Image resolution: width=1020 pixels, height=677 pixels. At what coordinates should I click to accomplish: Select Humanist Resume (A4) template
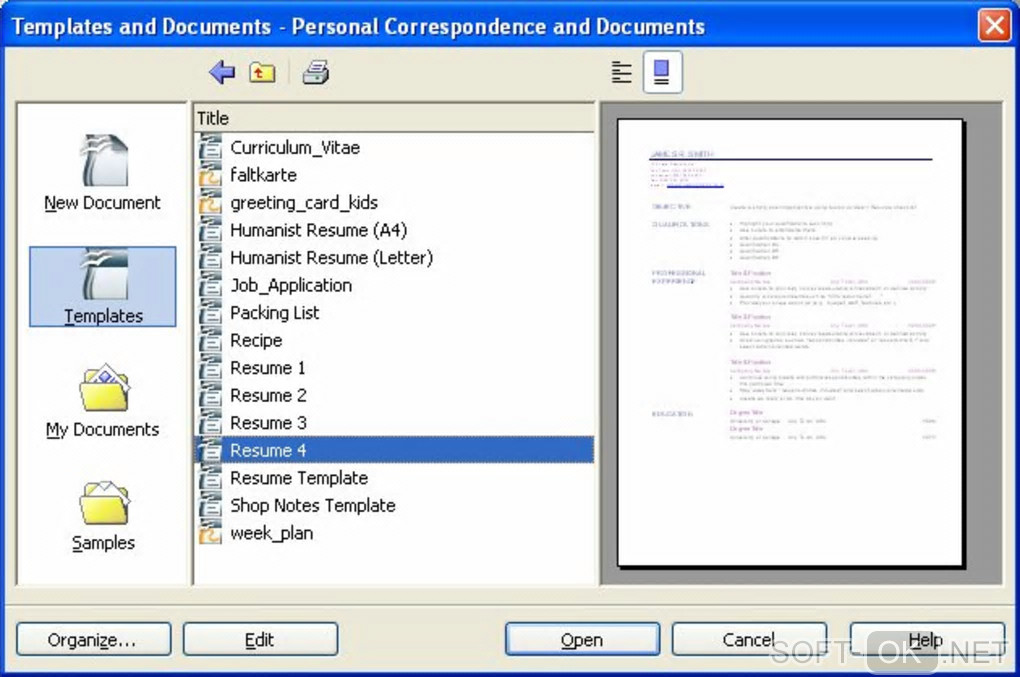pyautogui.click(x=394, y=230)
